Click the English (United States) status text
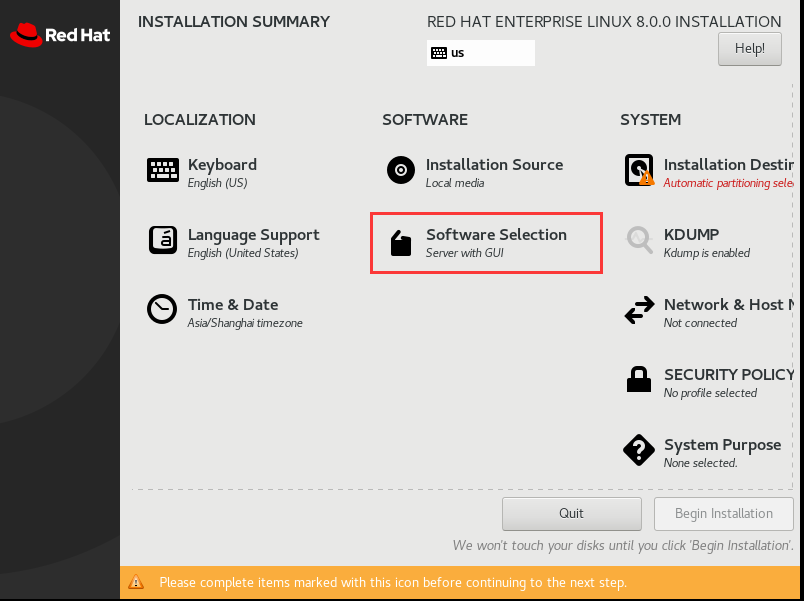 243,253
